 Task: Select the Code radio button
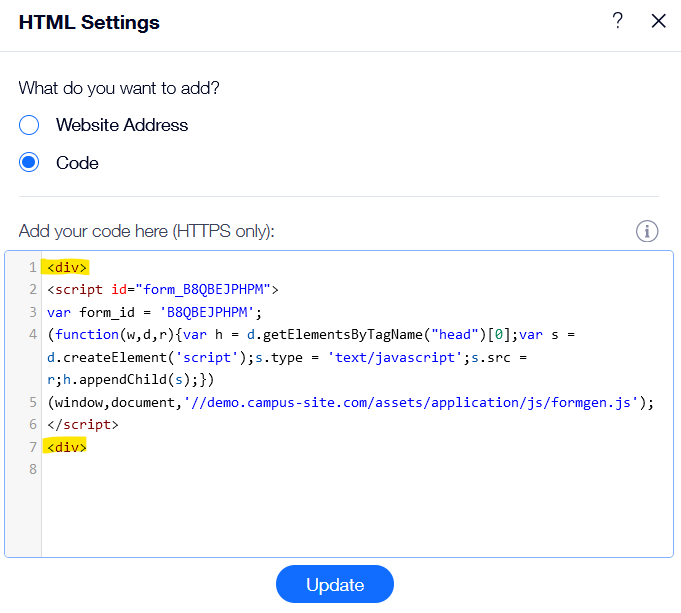[x=29, y=162]
